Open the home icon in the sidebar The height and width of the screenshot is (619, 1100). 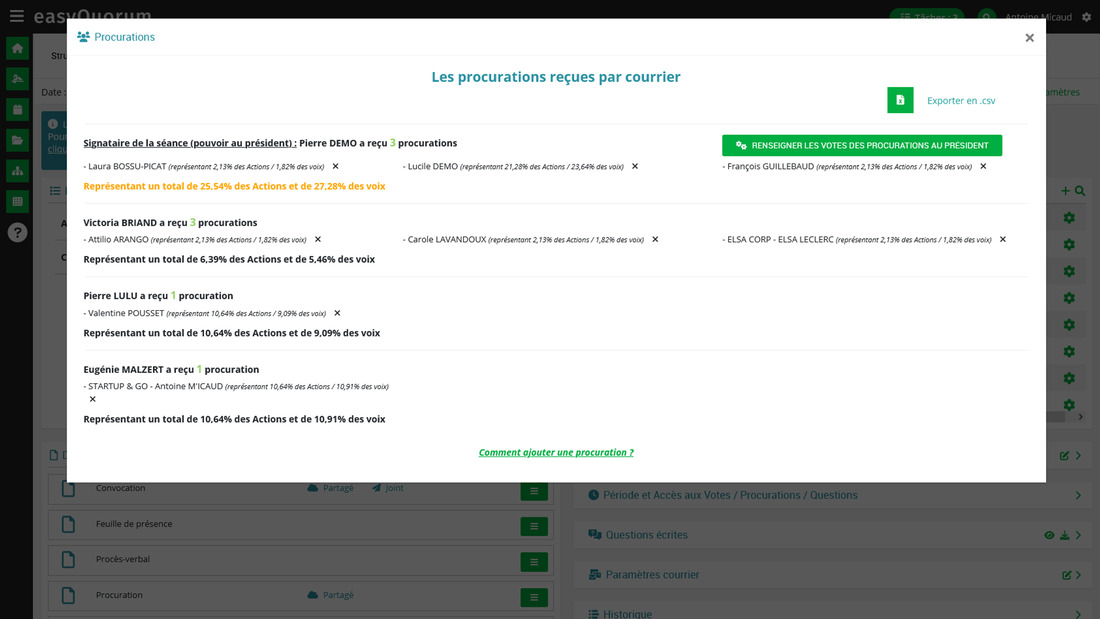(17, 48)
